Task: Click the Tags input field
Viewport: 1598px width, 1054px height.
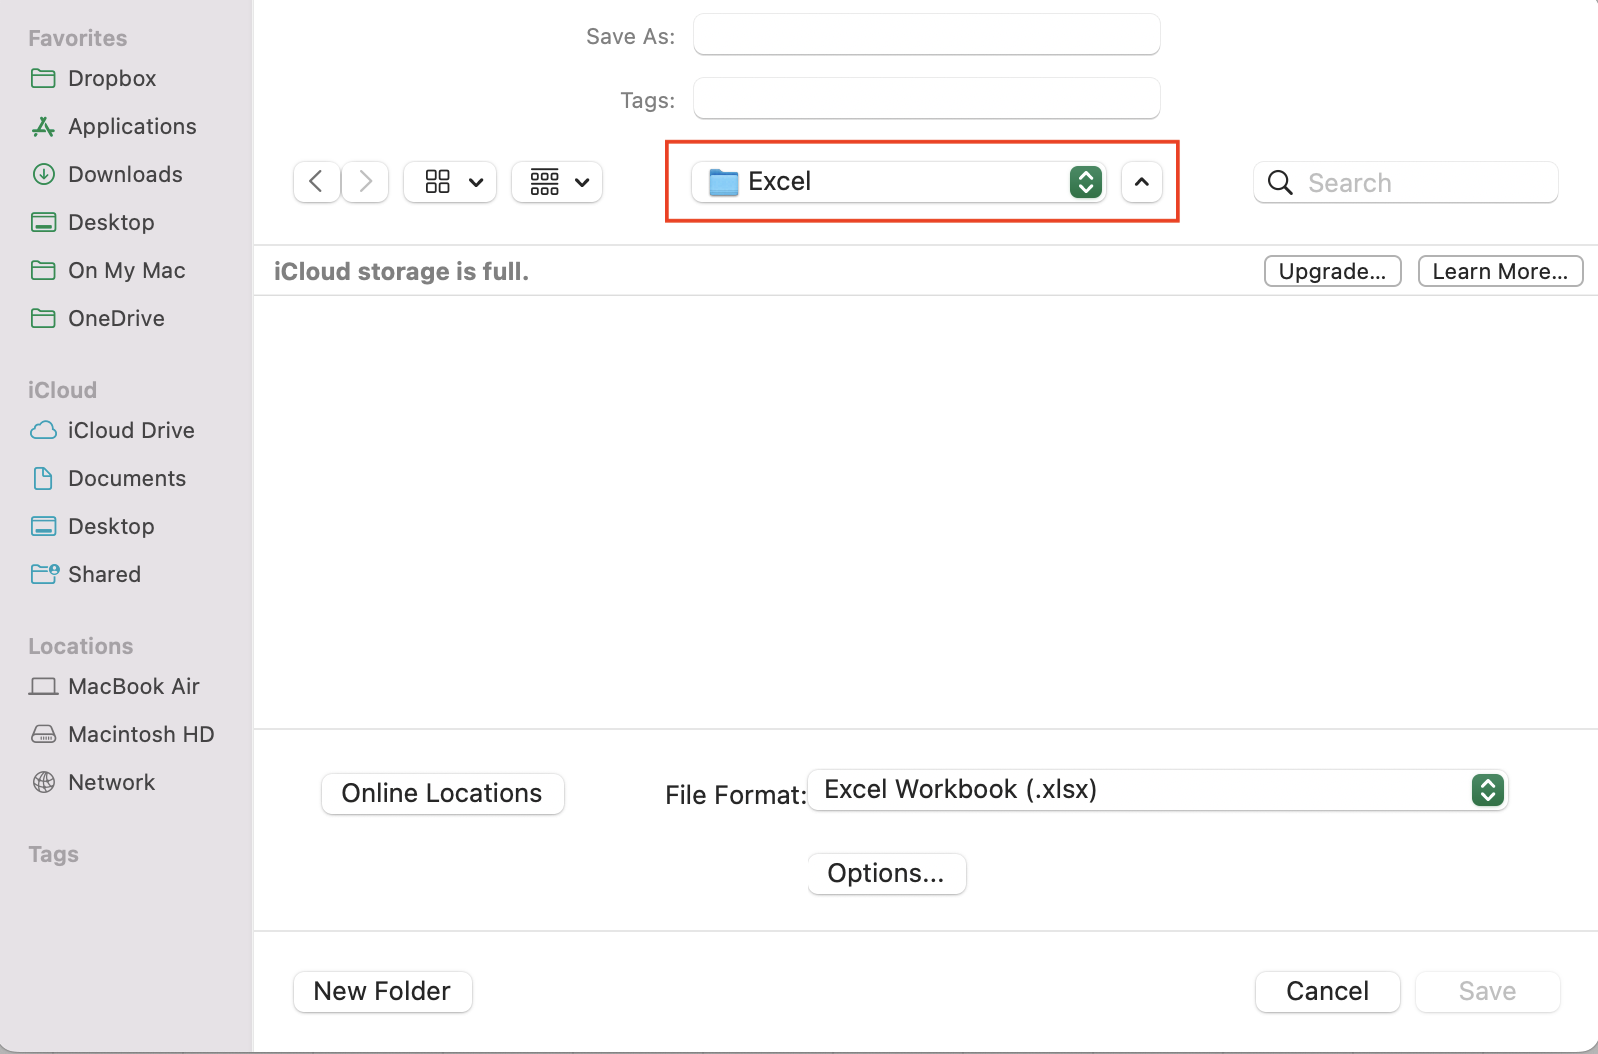Action: pos(927,99)
